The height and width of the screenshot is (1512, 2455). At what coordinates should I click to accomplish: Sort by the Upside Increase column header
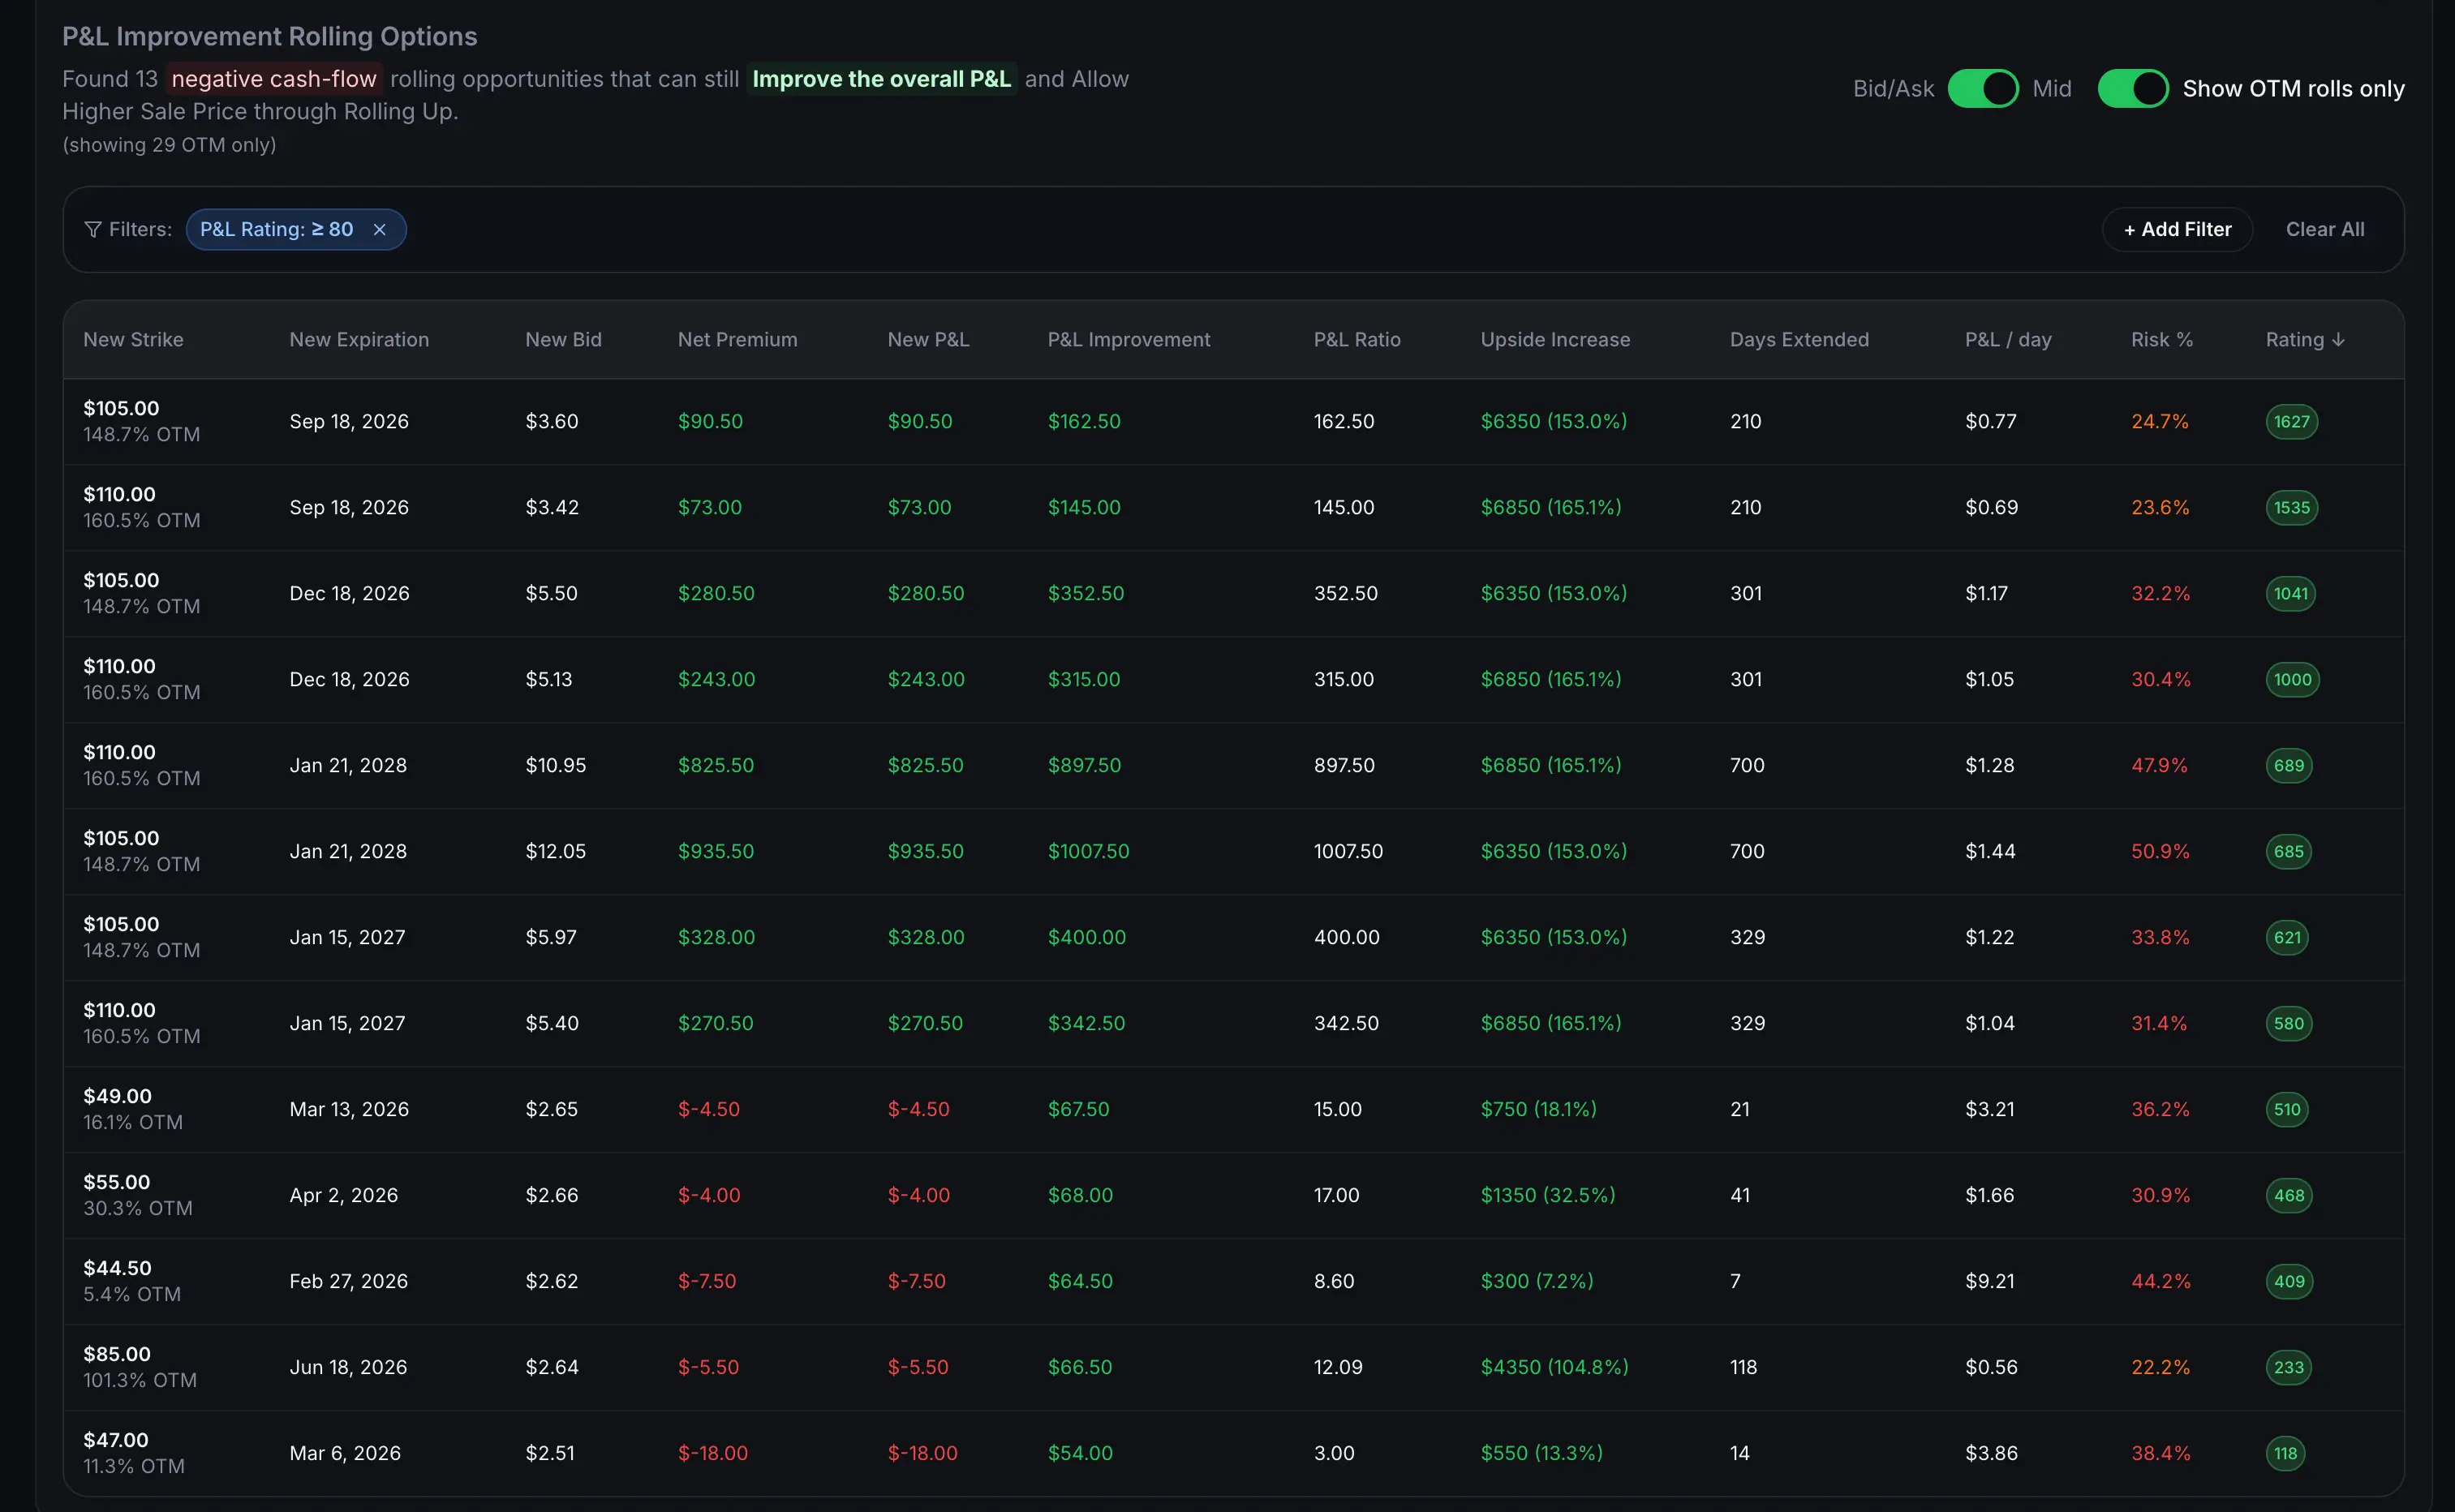point(1555,340)
